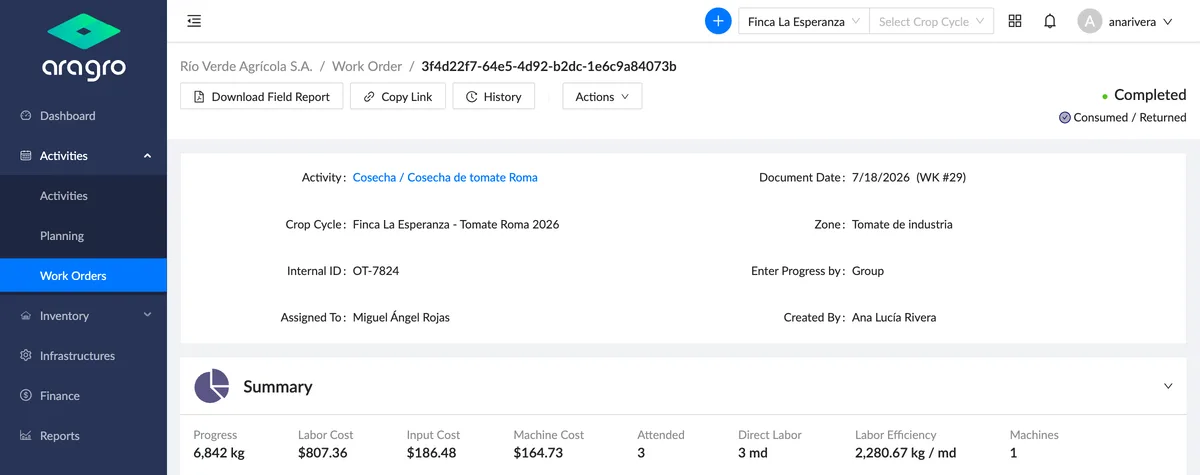Click Río Verde Agrícola S.A. breadcrumb

246,67
